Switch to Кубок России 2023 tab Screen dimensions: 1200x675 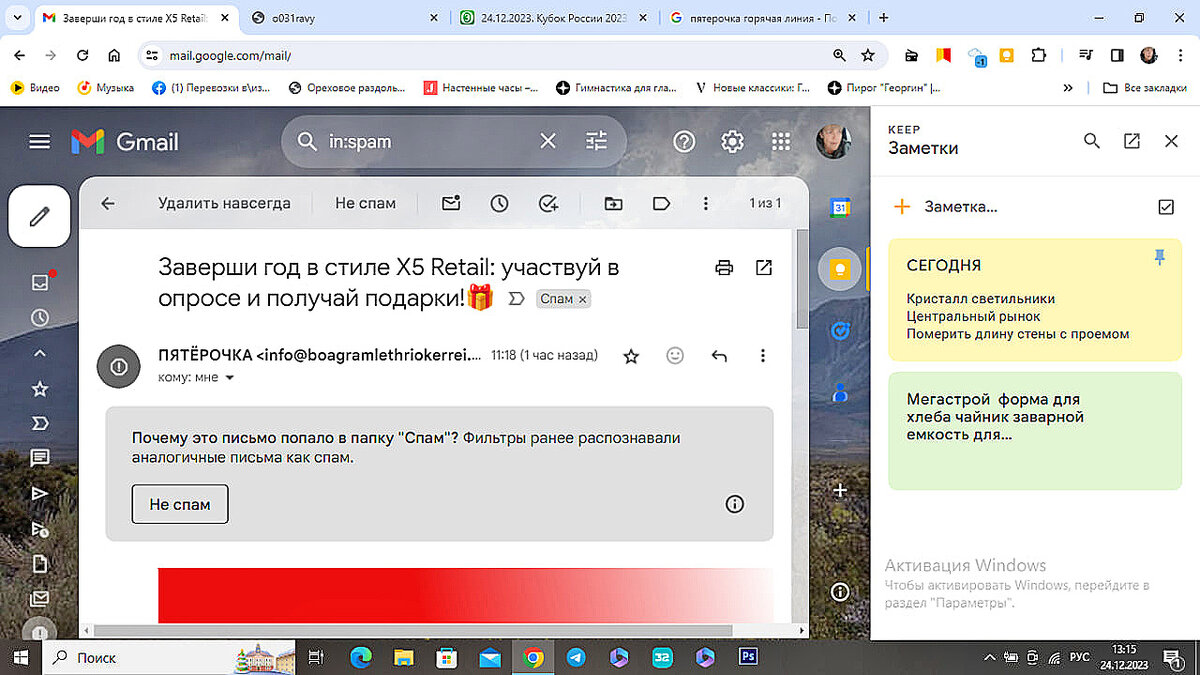click(555, 18)
